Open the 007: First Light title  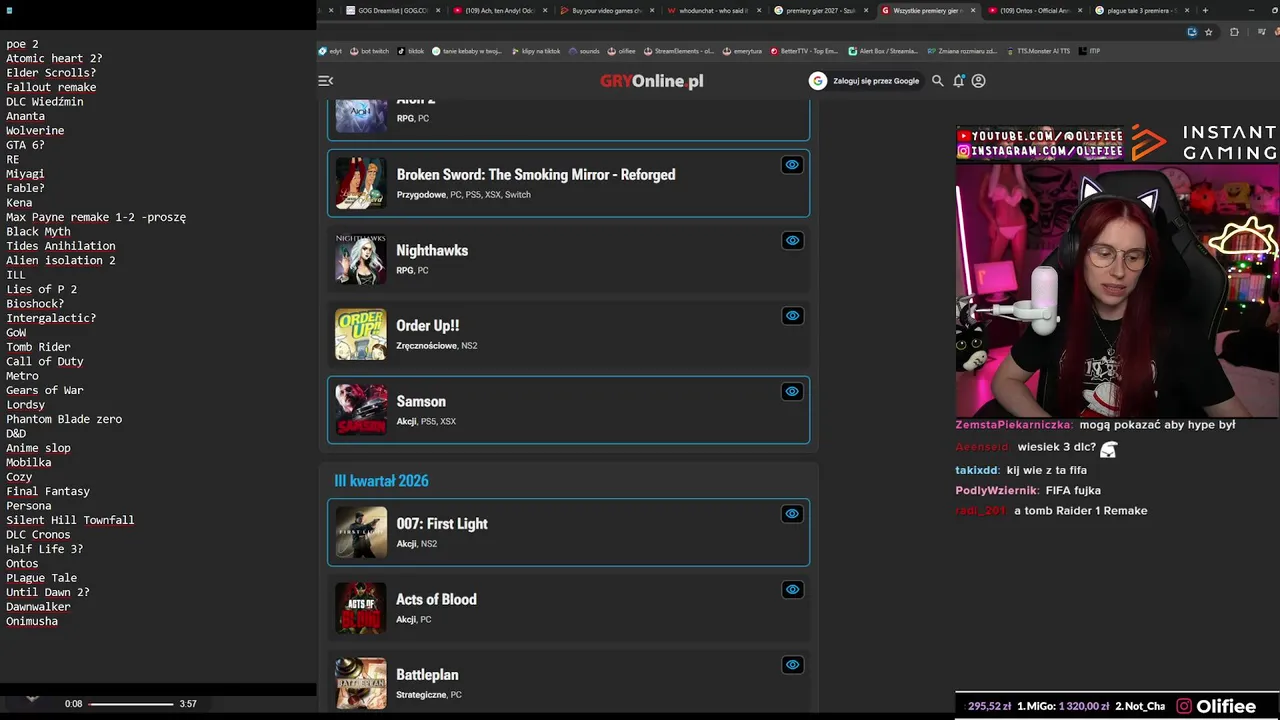pos(442,524)
